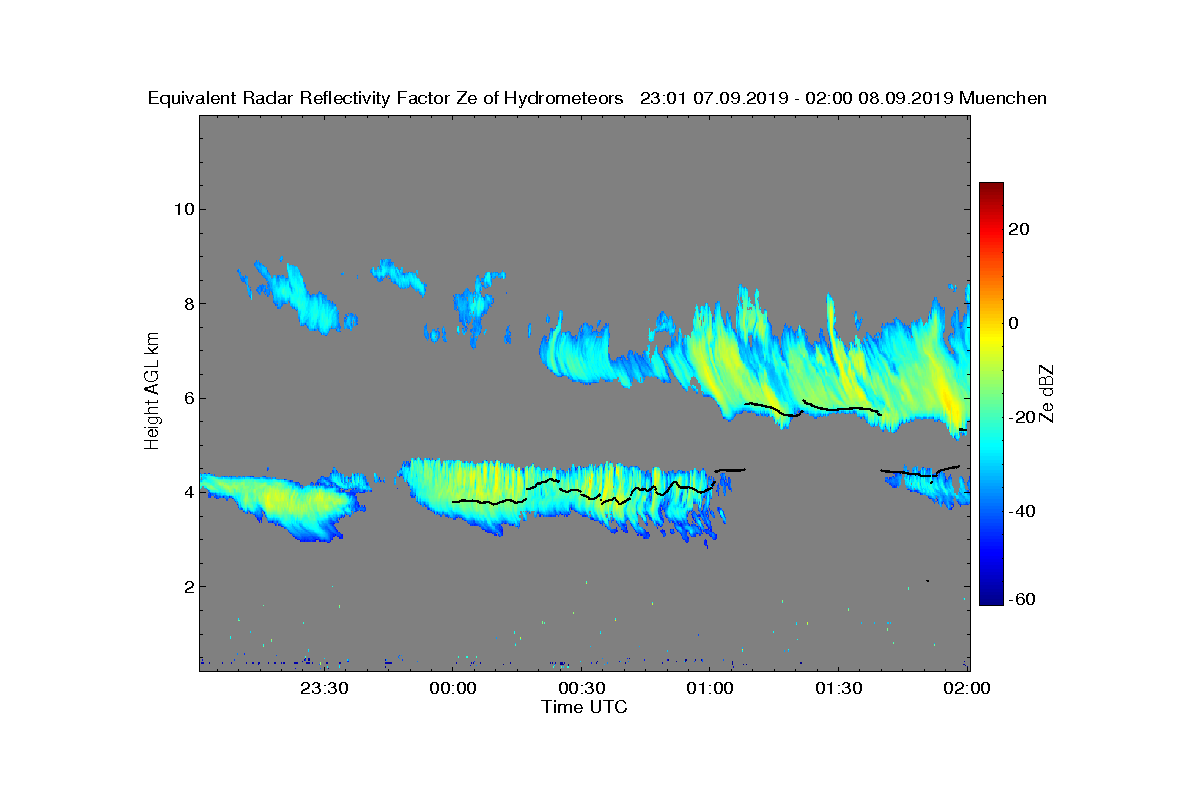This screenshot has width=1200, height=800.
Task: Click the height tick label 6
Action: click(187, 398)
